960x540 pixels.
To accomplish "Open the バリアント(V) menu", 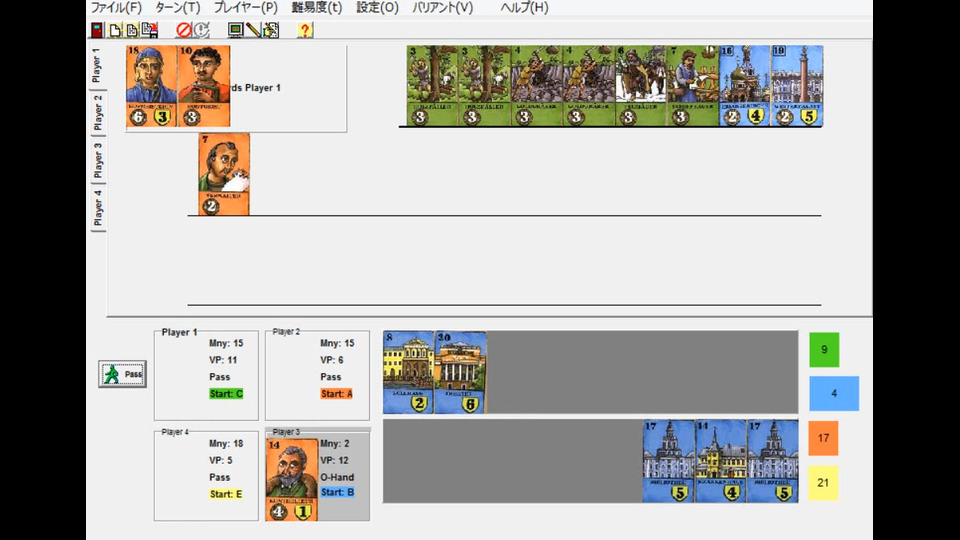I will point(443,7).
